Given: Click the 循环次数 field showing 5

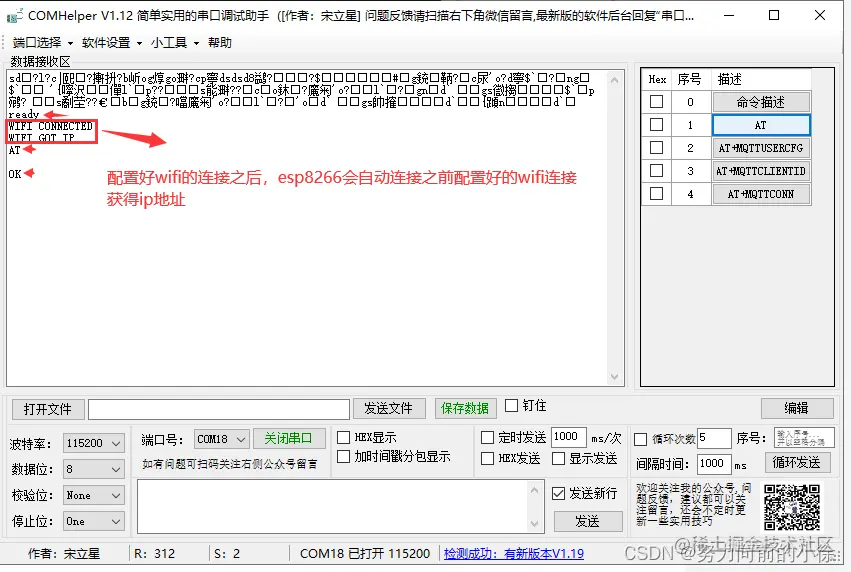Looking at the screenshot, I should pyautogui.click(x=714, y=438).
